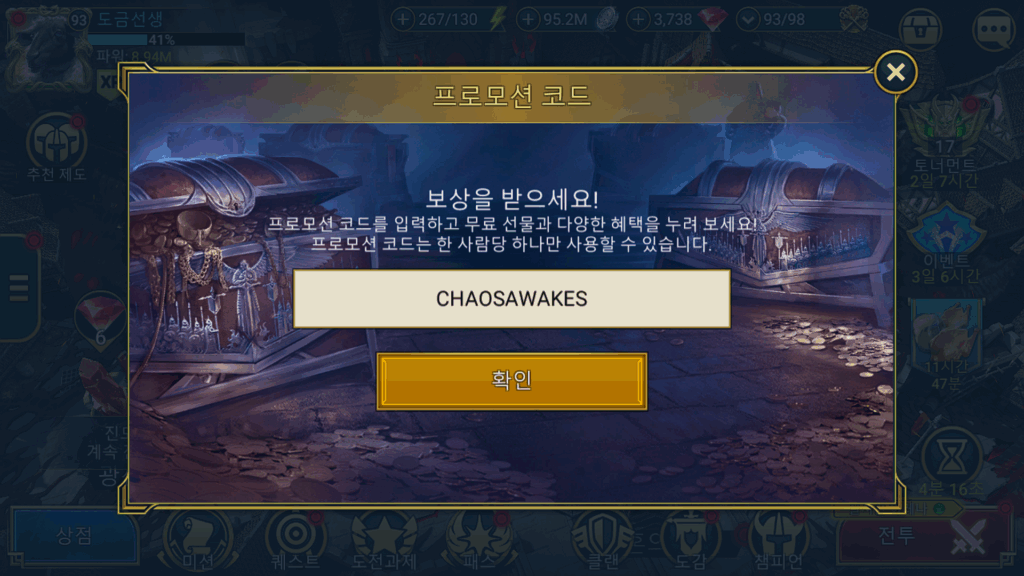
Task: Click the 확인 confirm button
Action: pos(512,381)
